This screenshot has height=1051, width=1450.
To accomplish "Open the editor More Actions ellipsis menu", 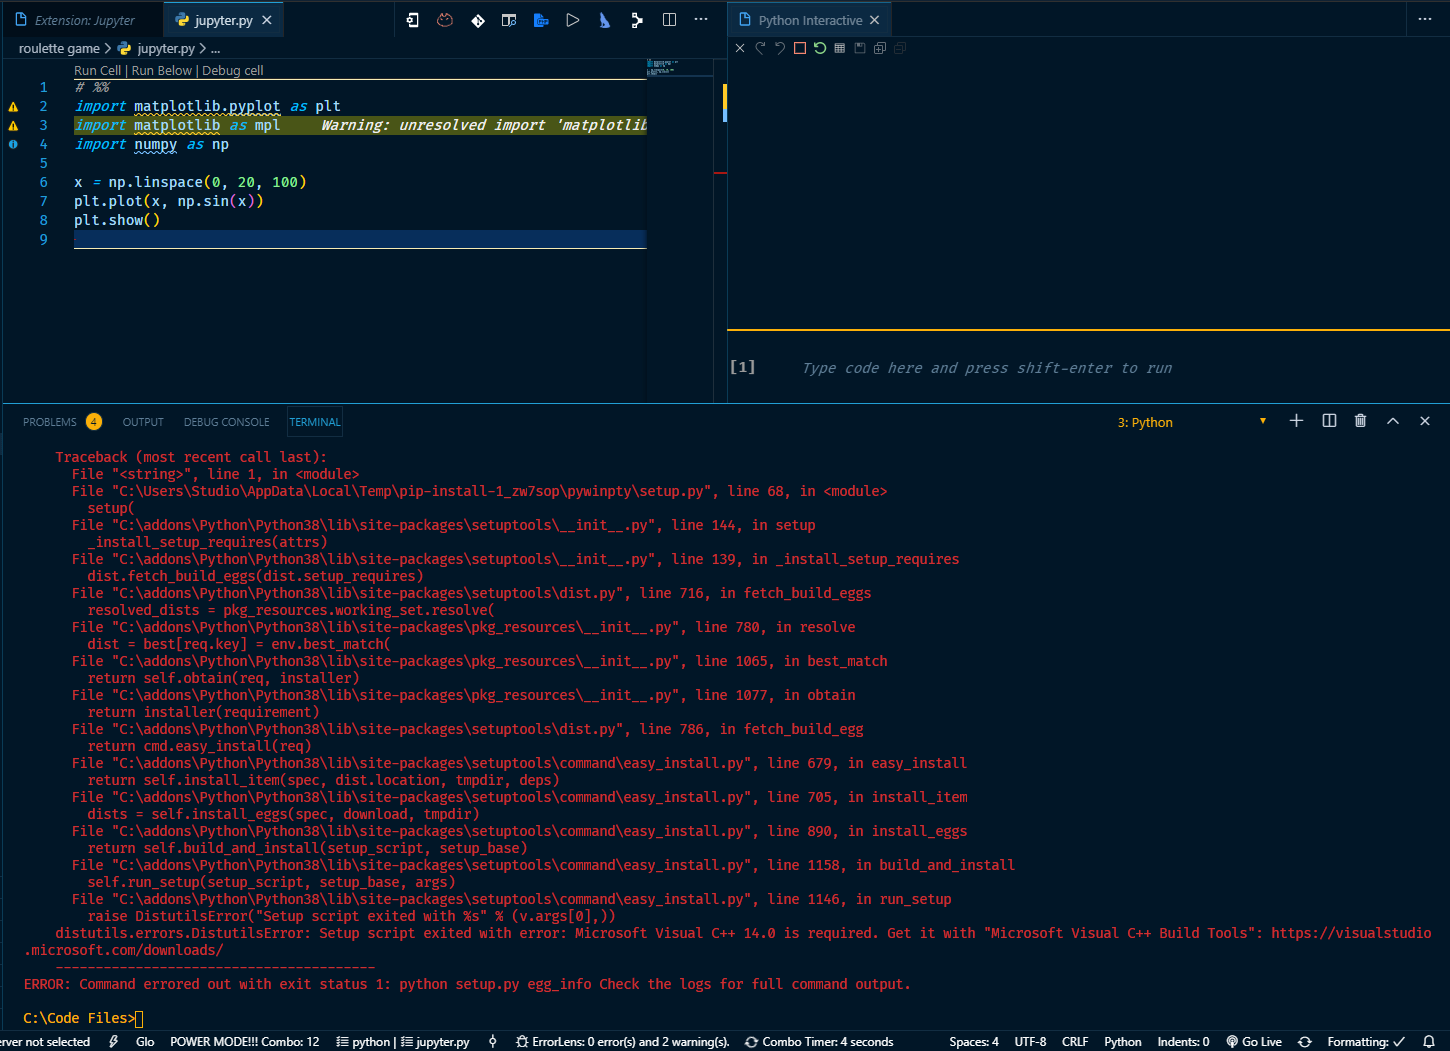I will [701, 20].
